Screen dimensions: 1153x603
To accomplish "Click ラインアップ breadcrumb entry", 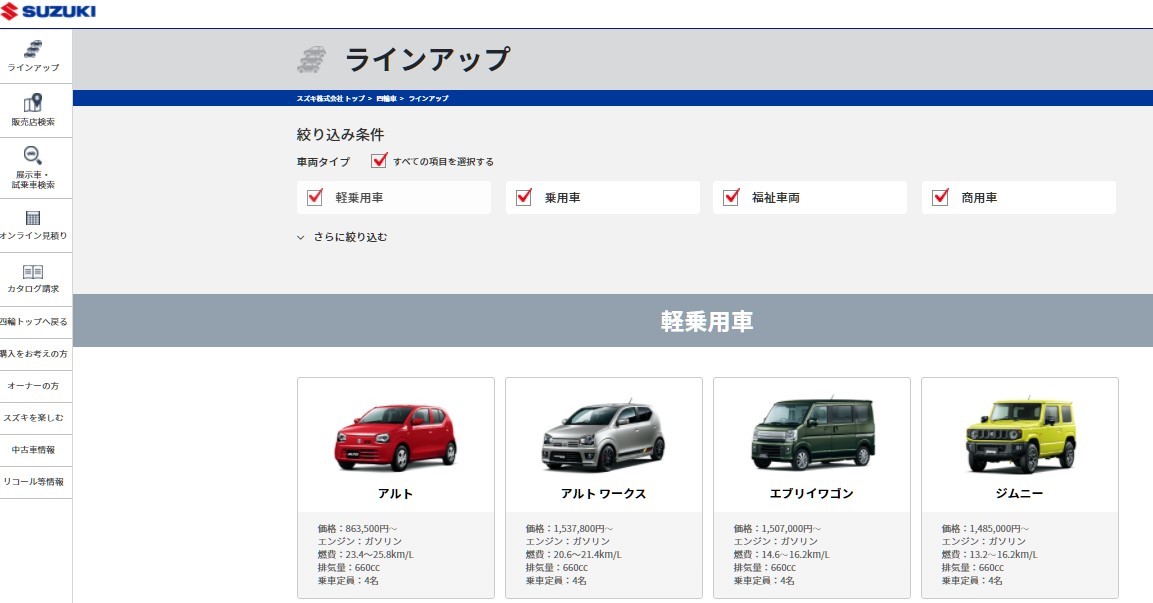I will coord(429,99).
